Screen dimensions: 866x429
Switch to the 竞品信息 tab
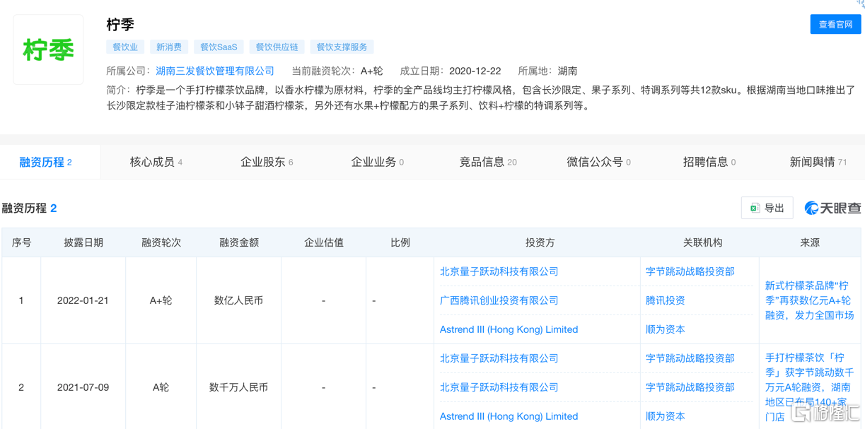(x=488, y=162)
